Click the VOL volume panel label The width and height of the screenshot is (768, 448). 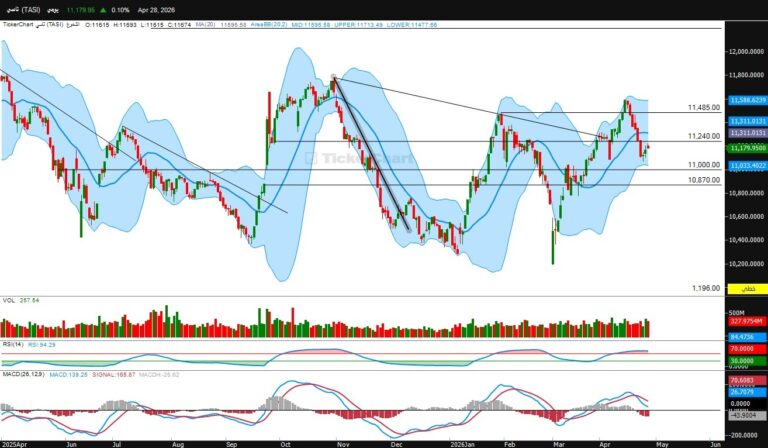(x=8, y=300)
